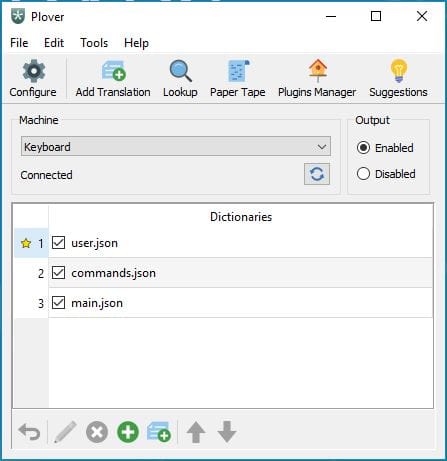Close the Plover window
Image resolution: width=447 pixels, height=461 pixels.
point(422,16)
